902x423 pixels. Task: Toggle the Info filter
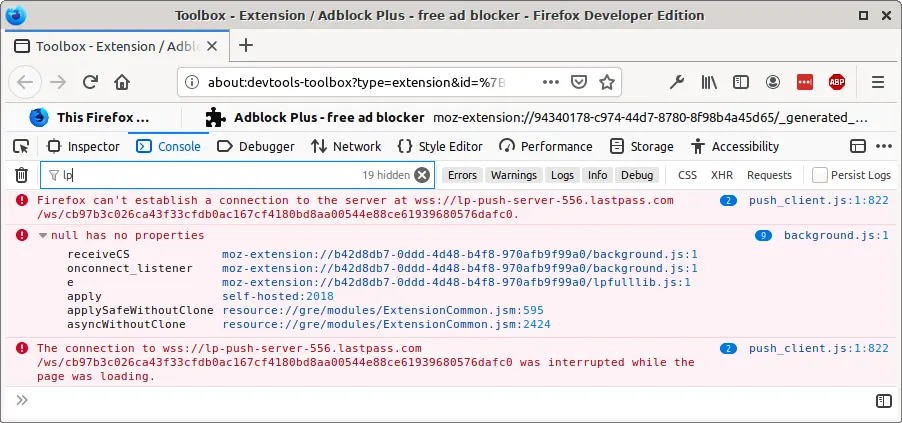(x=597, y=175)
